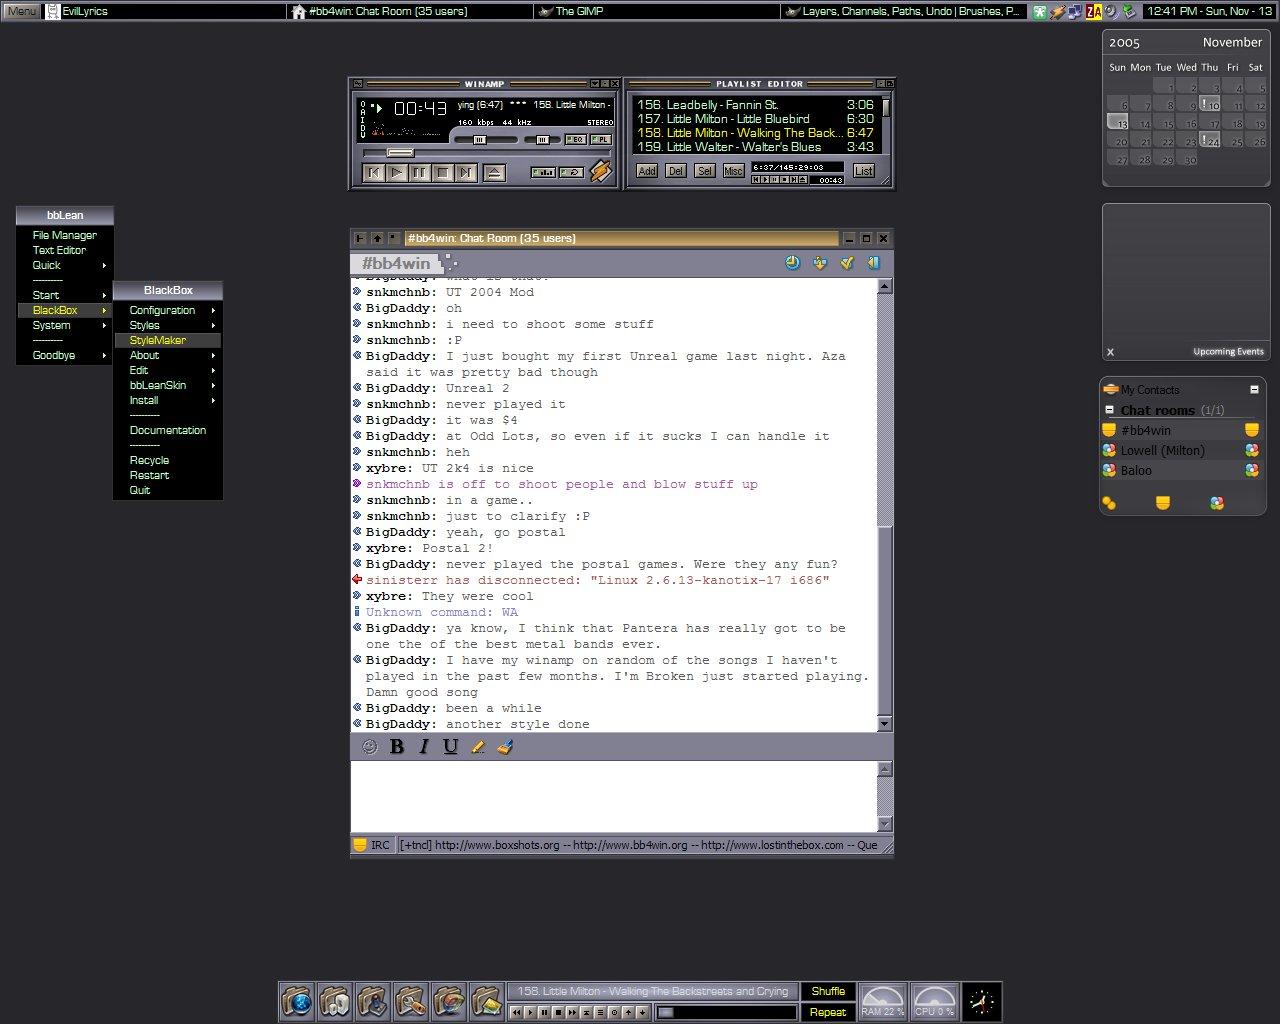Click the Misc button in Playlist Editor
This screenshot has height=1024, width=1280.
click(734, 171)
